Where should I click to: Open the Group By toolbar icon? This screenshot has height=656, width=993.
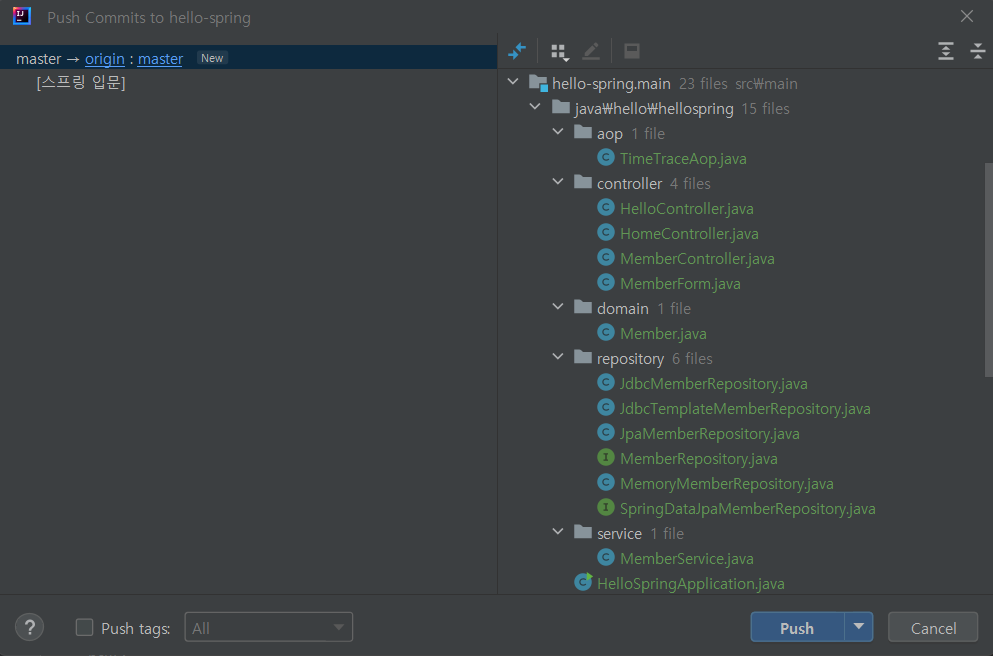(560, 52)
